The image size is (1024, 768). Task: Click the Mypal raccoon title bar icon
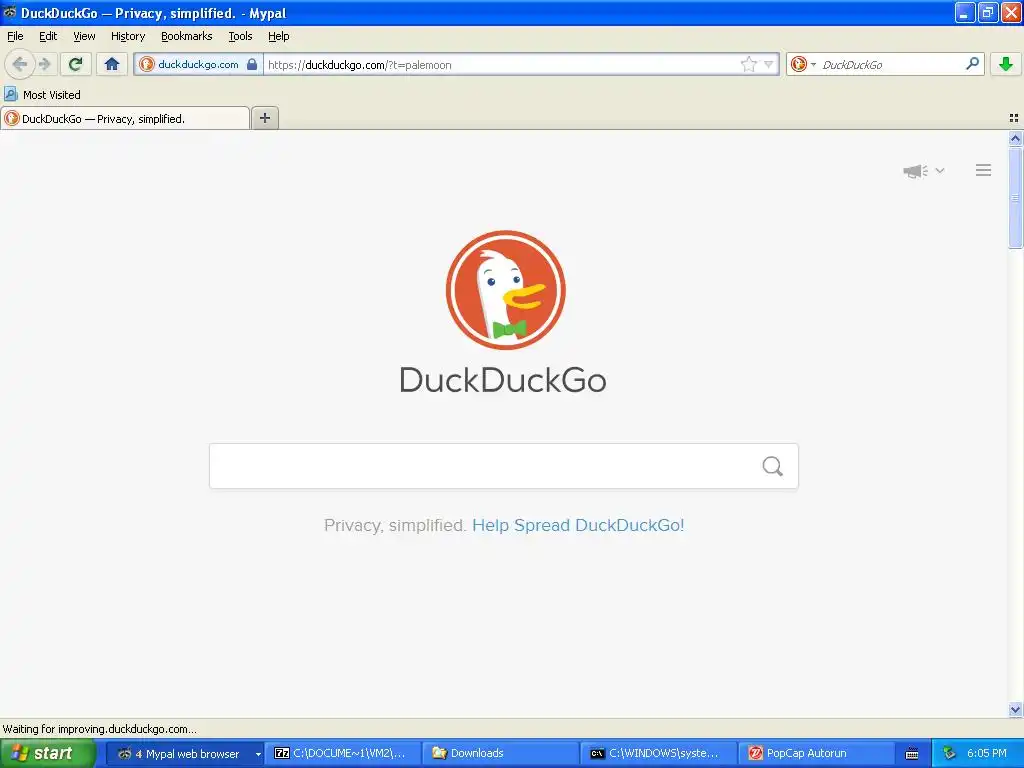(x=9, y=12)
